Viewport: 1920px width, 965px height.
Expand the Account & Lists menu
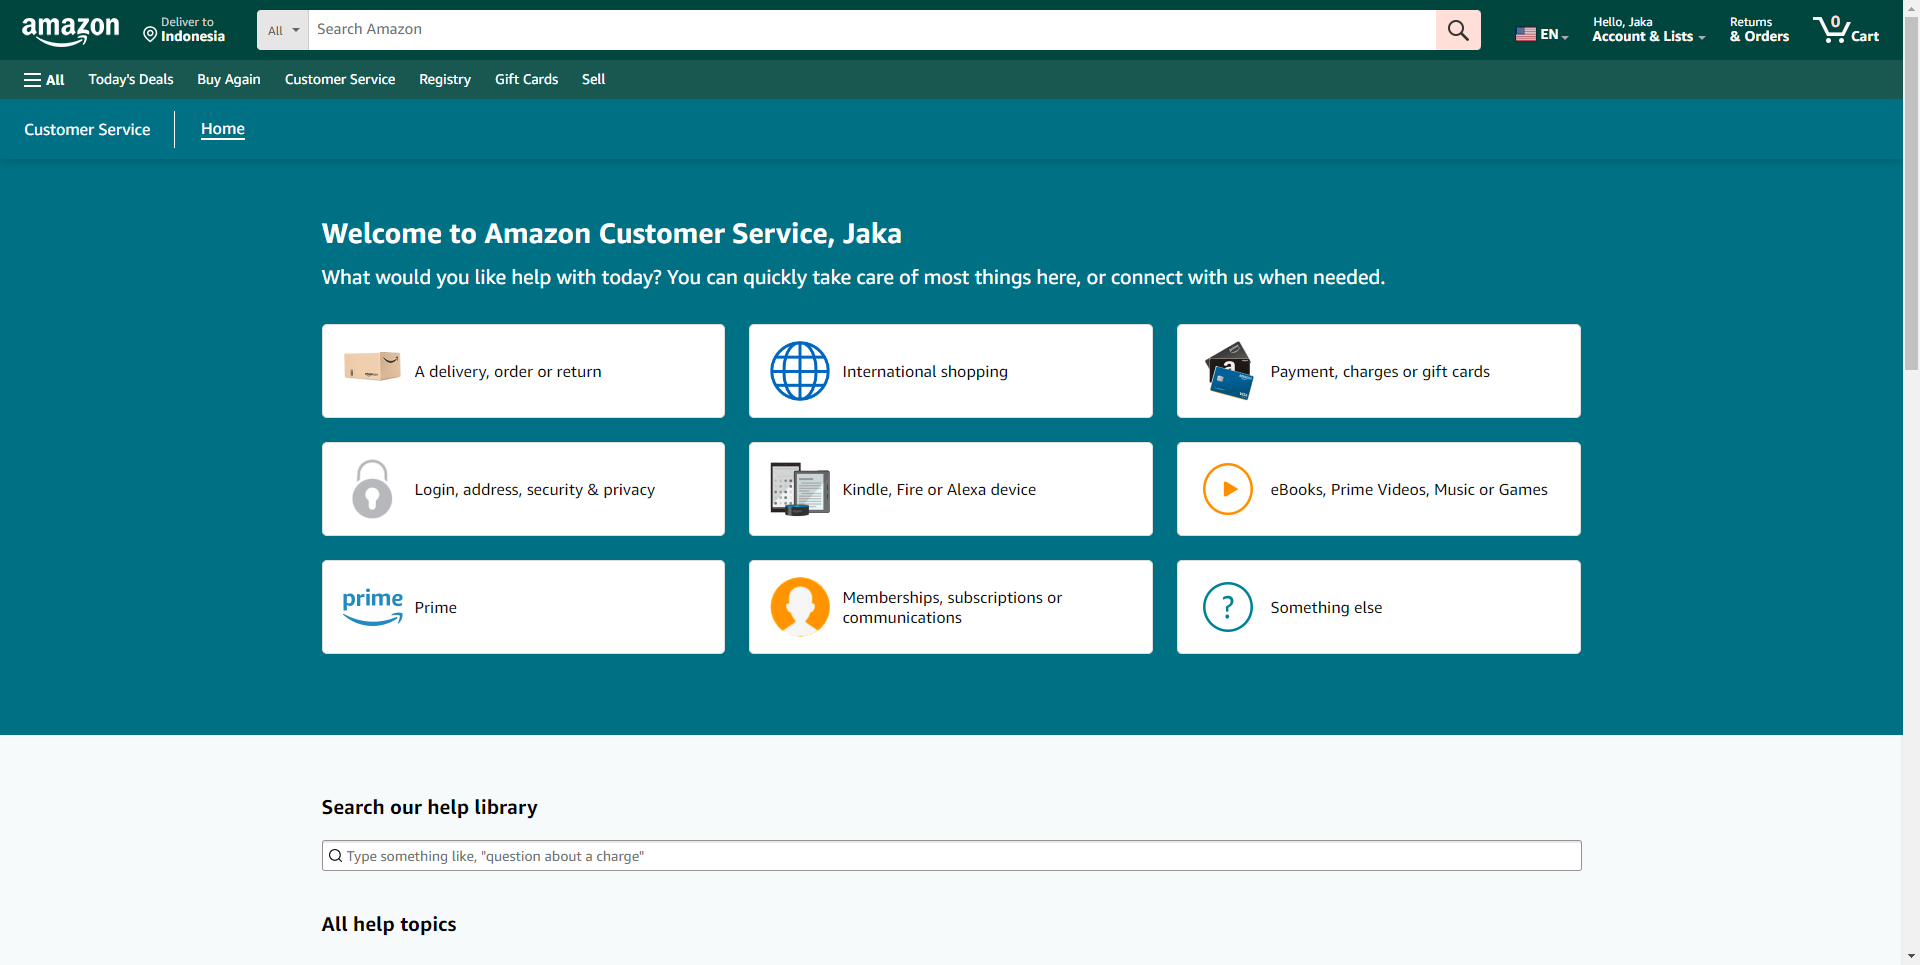coord(1647,30)
